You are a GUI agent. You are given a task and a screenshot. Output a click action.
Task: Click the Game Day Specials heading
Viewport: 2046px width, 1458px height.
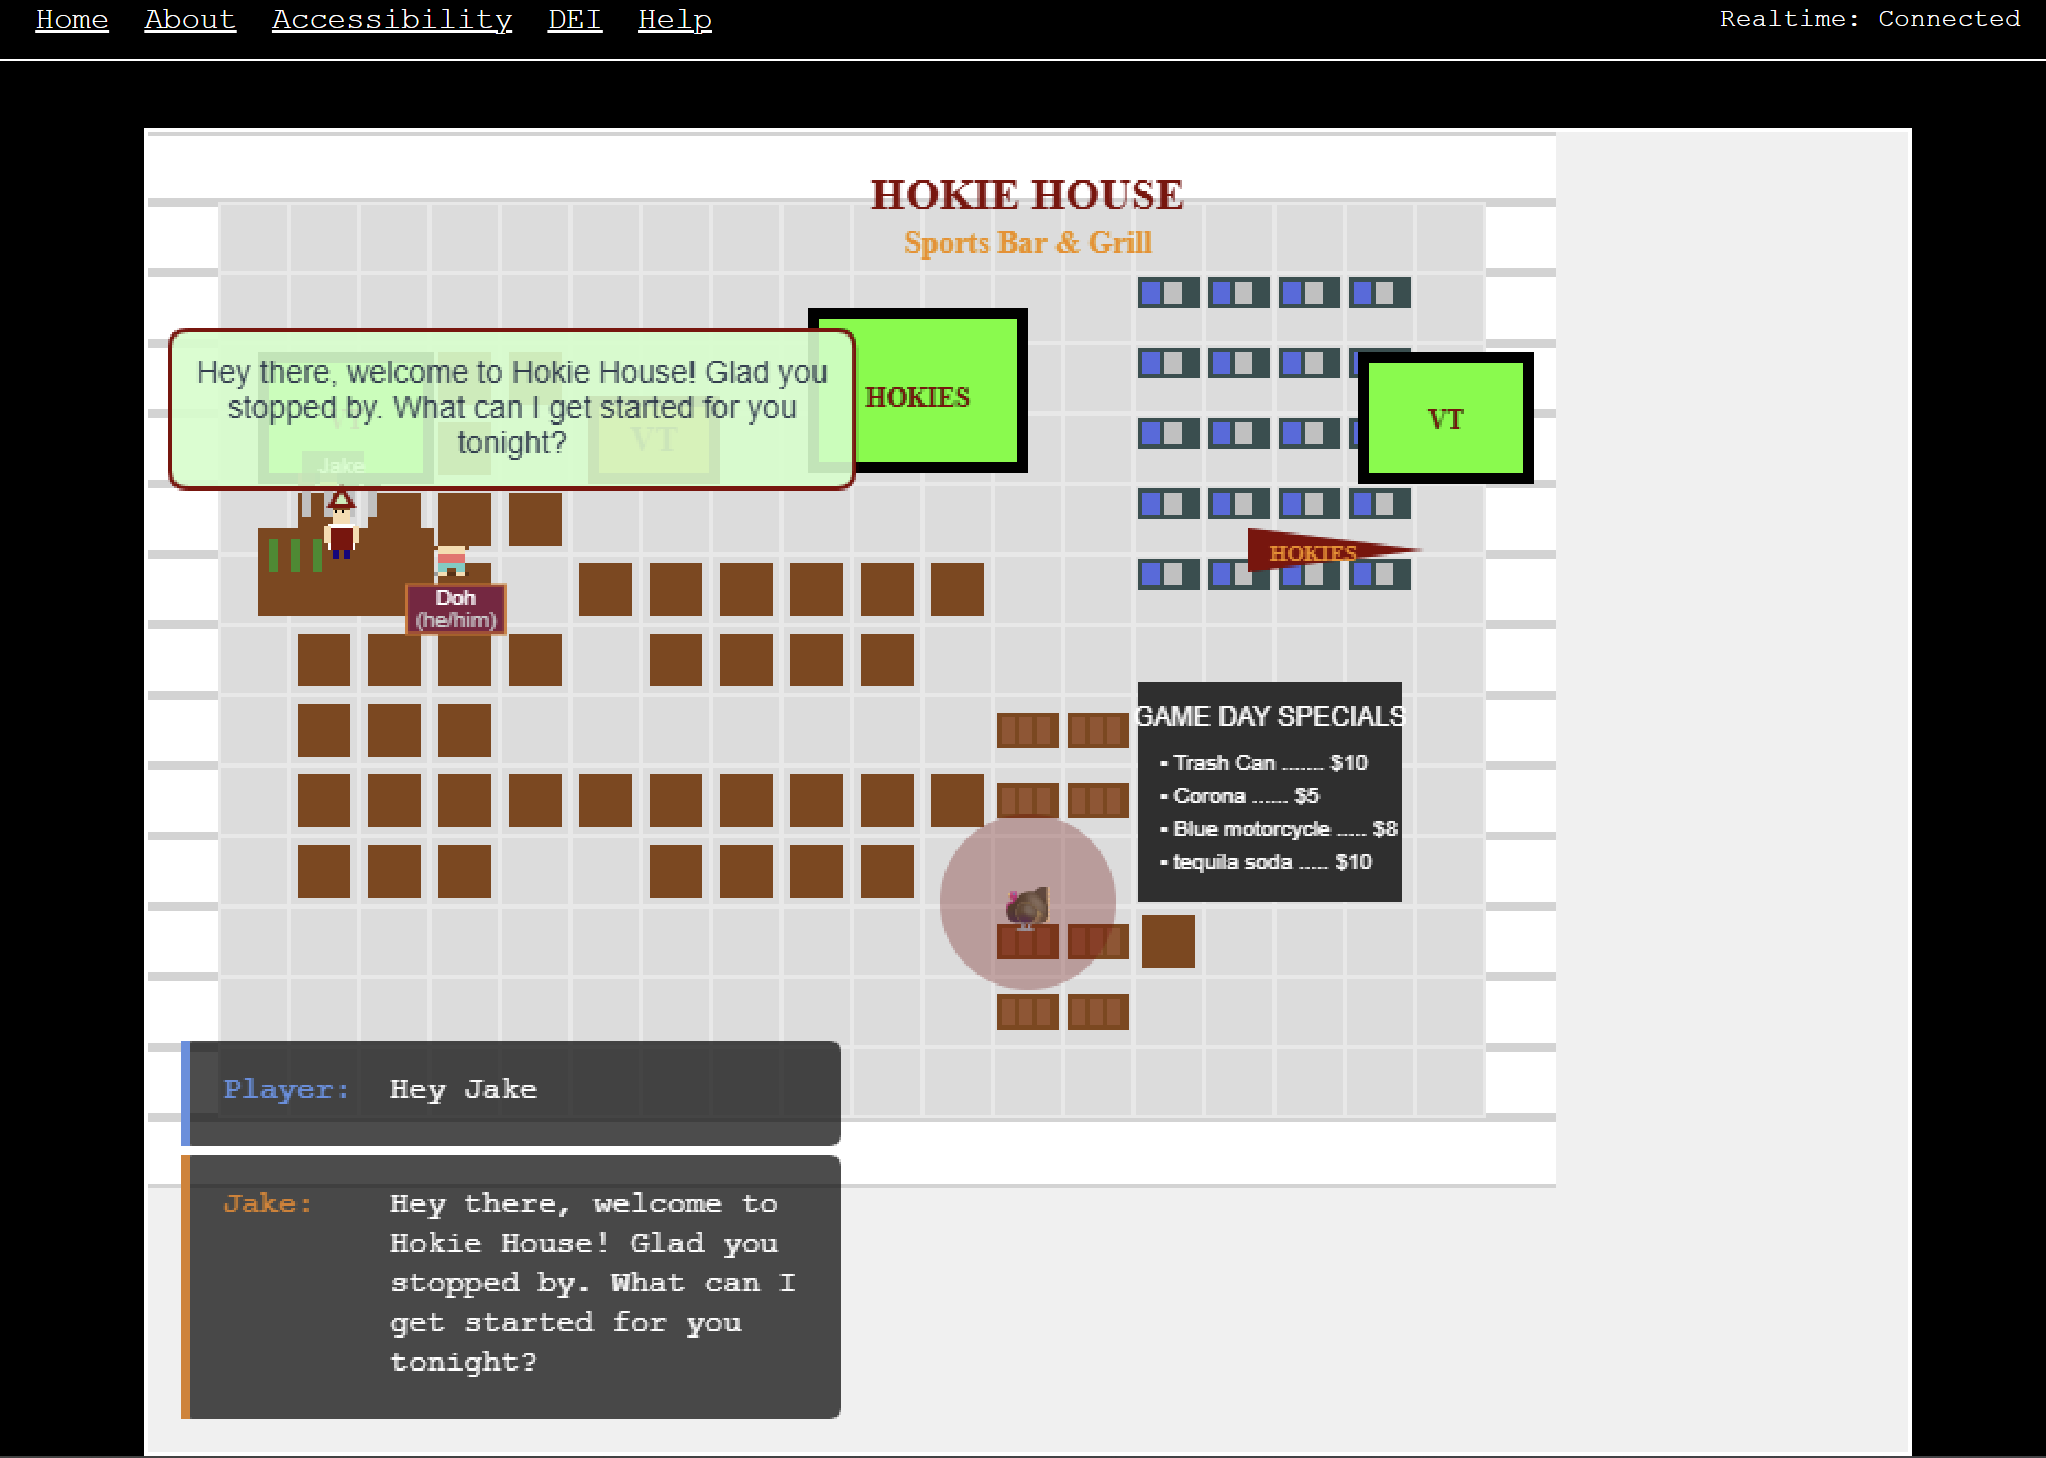click(1270, 716)
